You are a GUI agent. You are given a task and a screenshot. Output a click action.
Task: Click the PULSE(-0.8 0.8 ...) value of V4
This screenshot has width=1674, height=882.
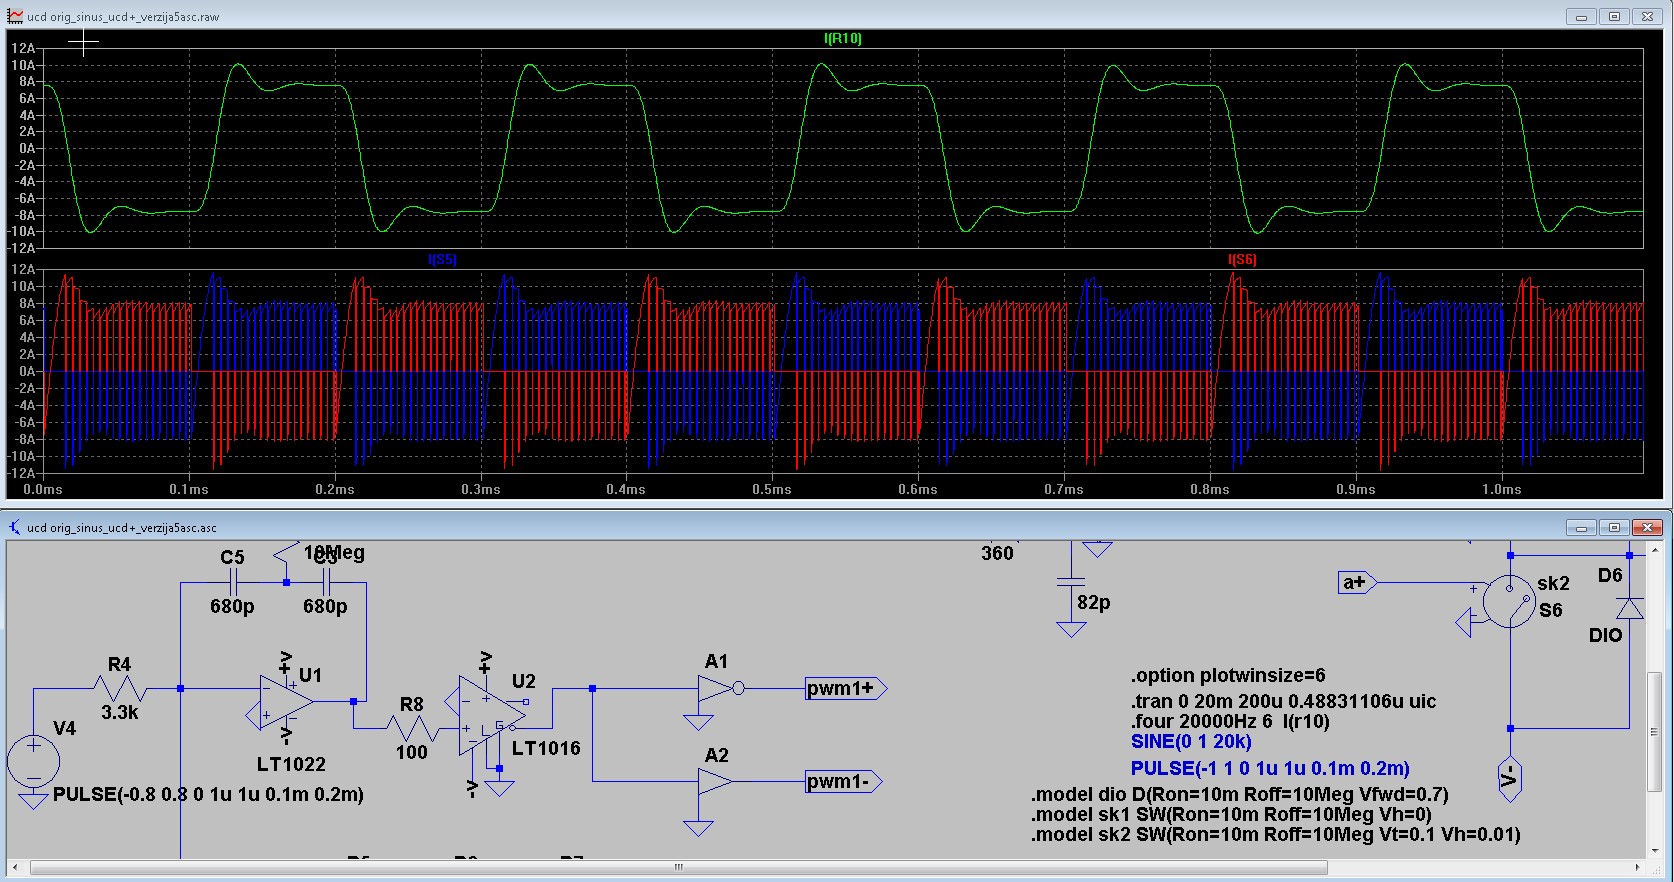(x=208, y=795)
